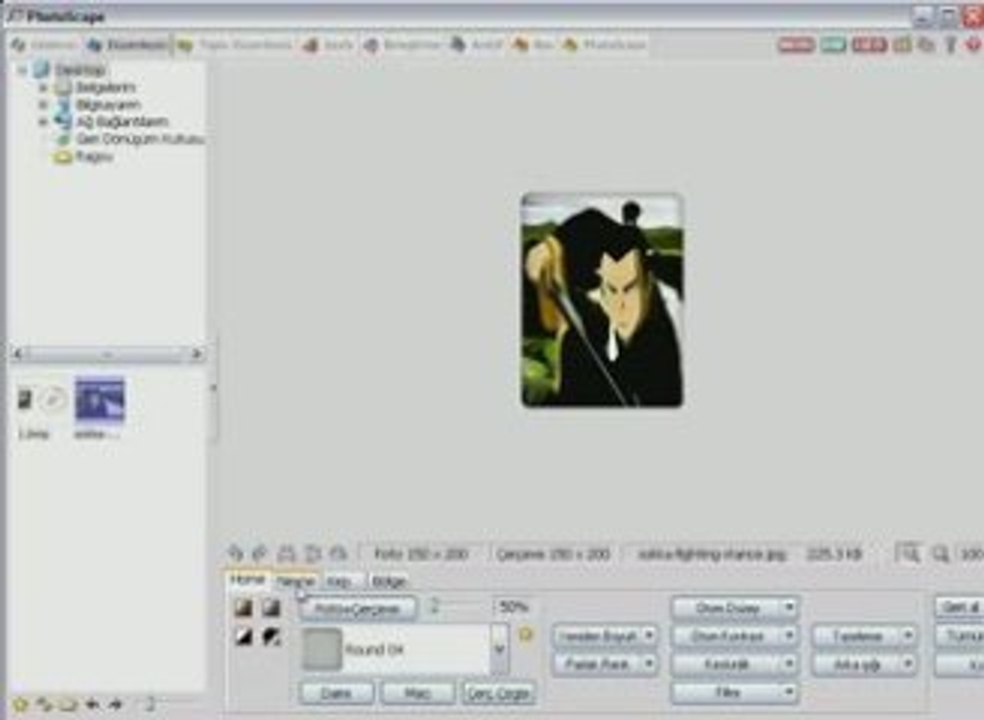Expand the Belgelerim folder node
The height and width of the screenshot is (720, 984).
(x=43, y=87)
